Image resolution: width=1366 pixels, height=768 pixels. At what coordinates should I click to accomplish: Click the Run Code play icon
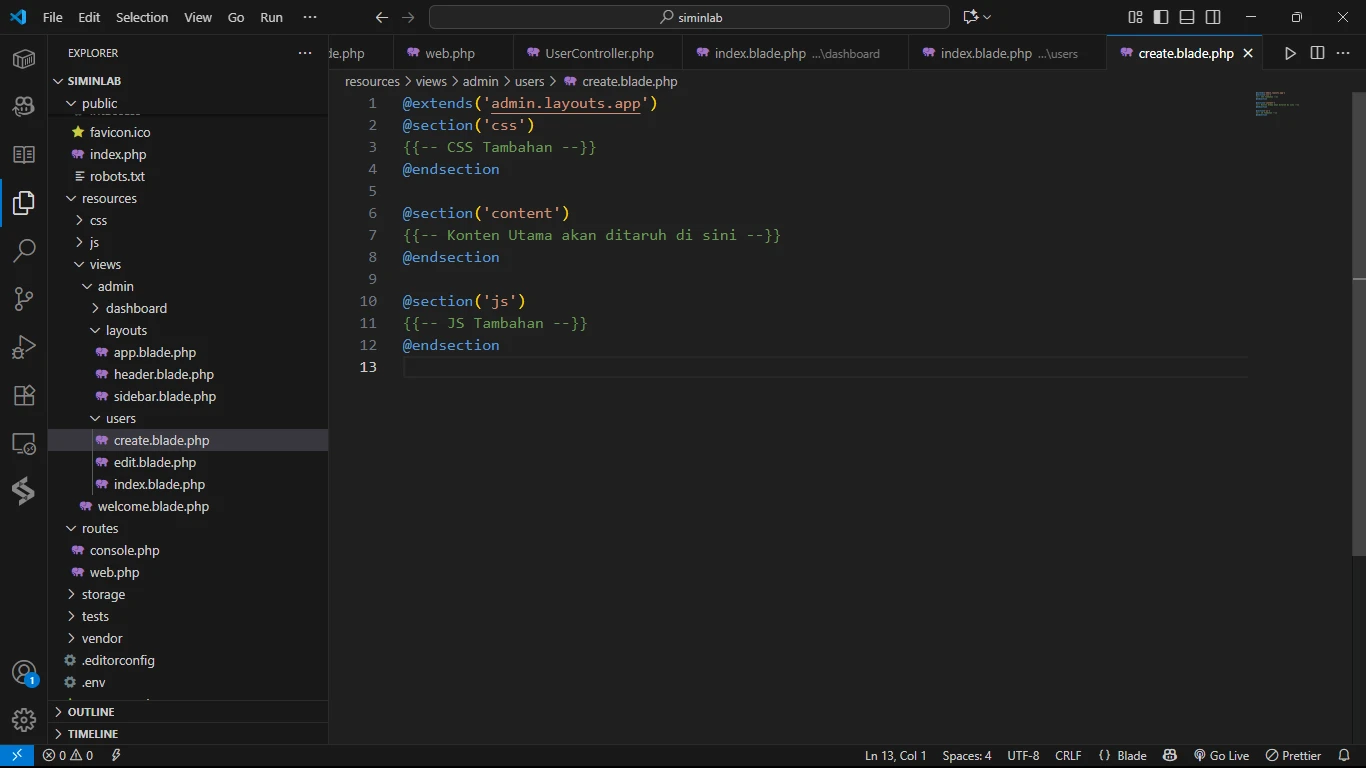1290,53
